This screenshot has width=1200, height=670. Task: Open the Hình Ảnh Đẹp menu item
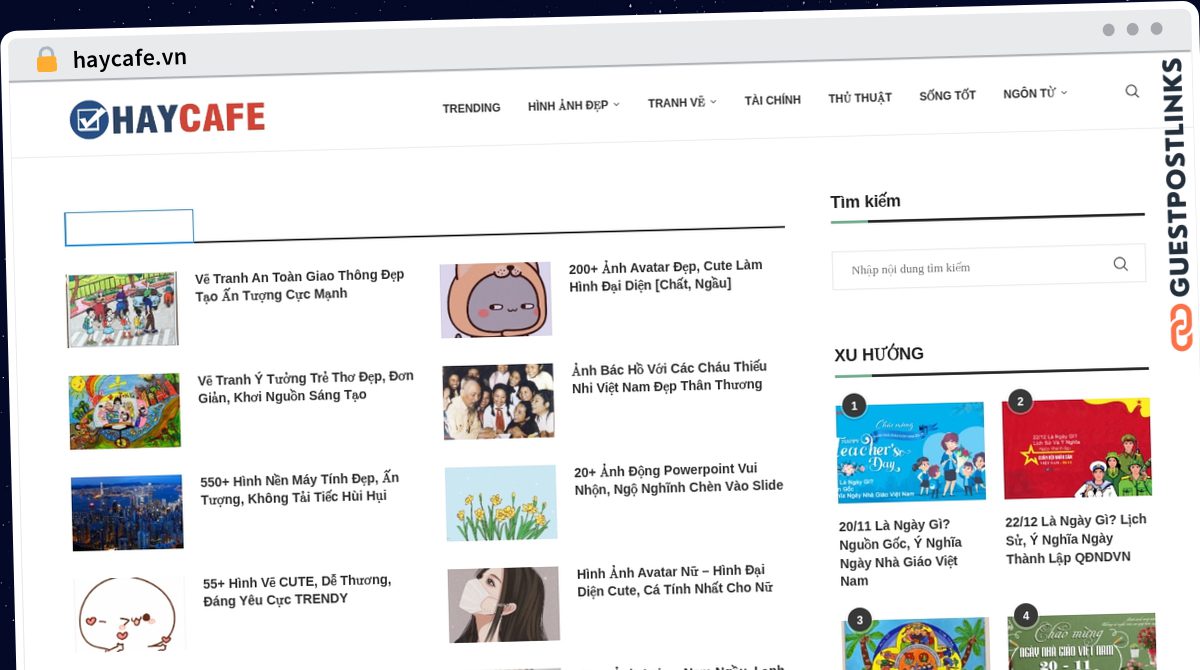coord(568,105)
